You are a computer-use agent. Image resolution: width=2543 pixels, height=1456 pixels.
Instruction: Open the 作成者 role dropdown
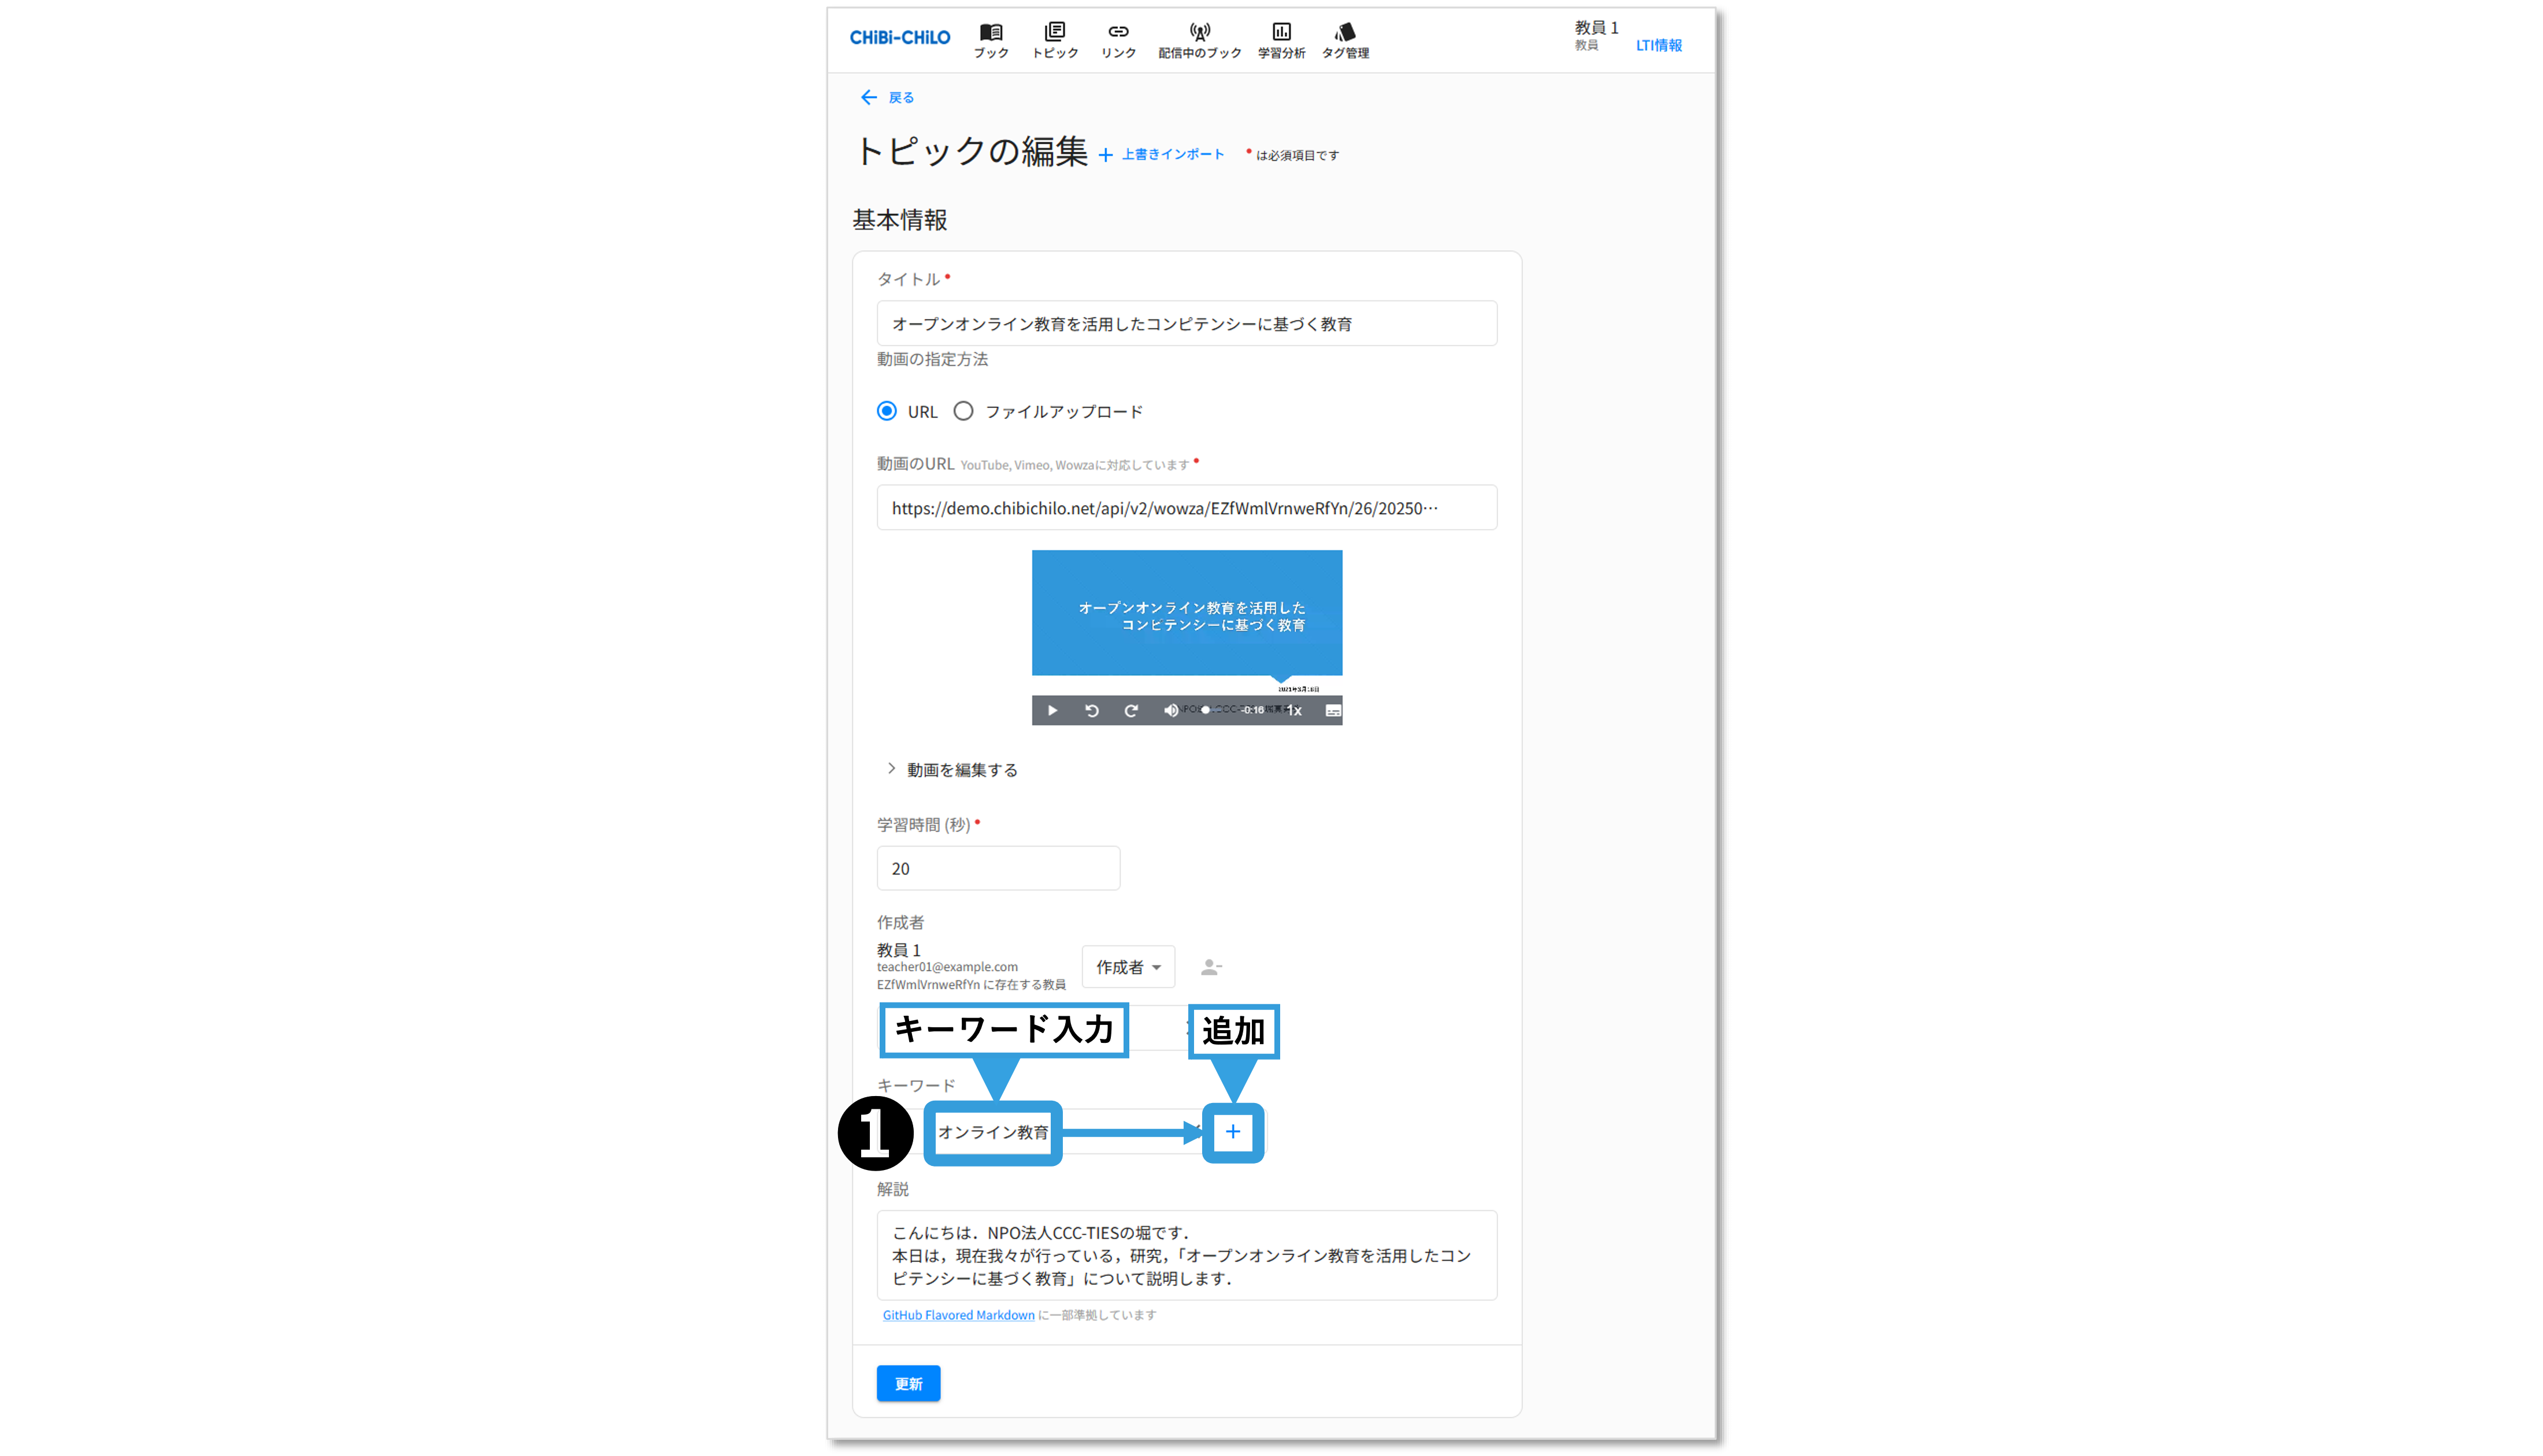(1128, 967)
